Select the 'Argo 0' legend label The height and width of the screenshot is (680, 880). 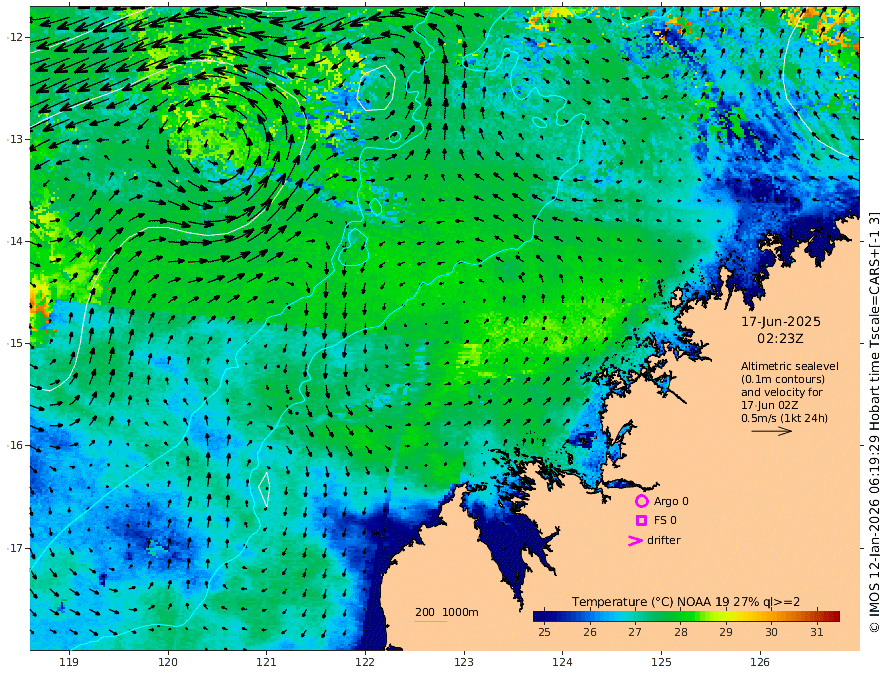[671, 501]
